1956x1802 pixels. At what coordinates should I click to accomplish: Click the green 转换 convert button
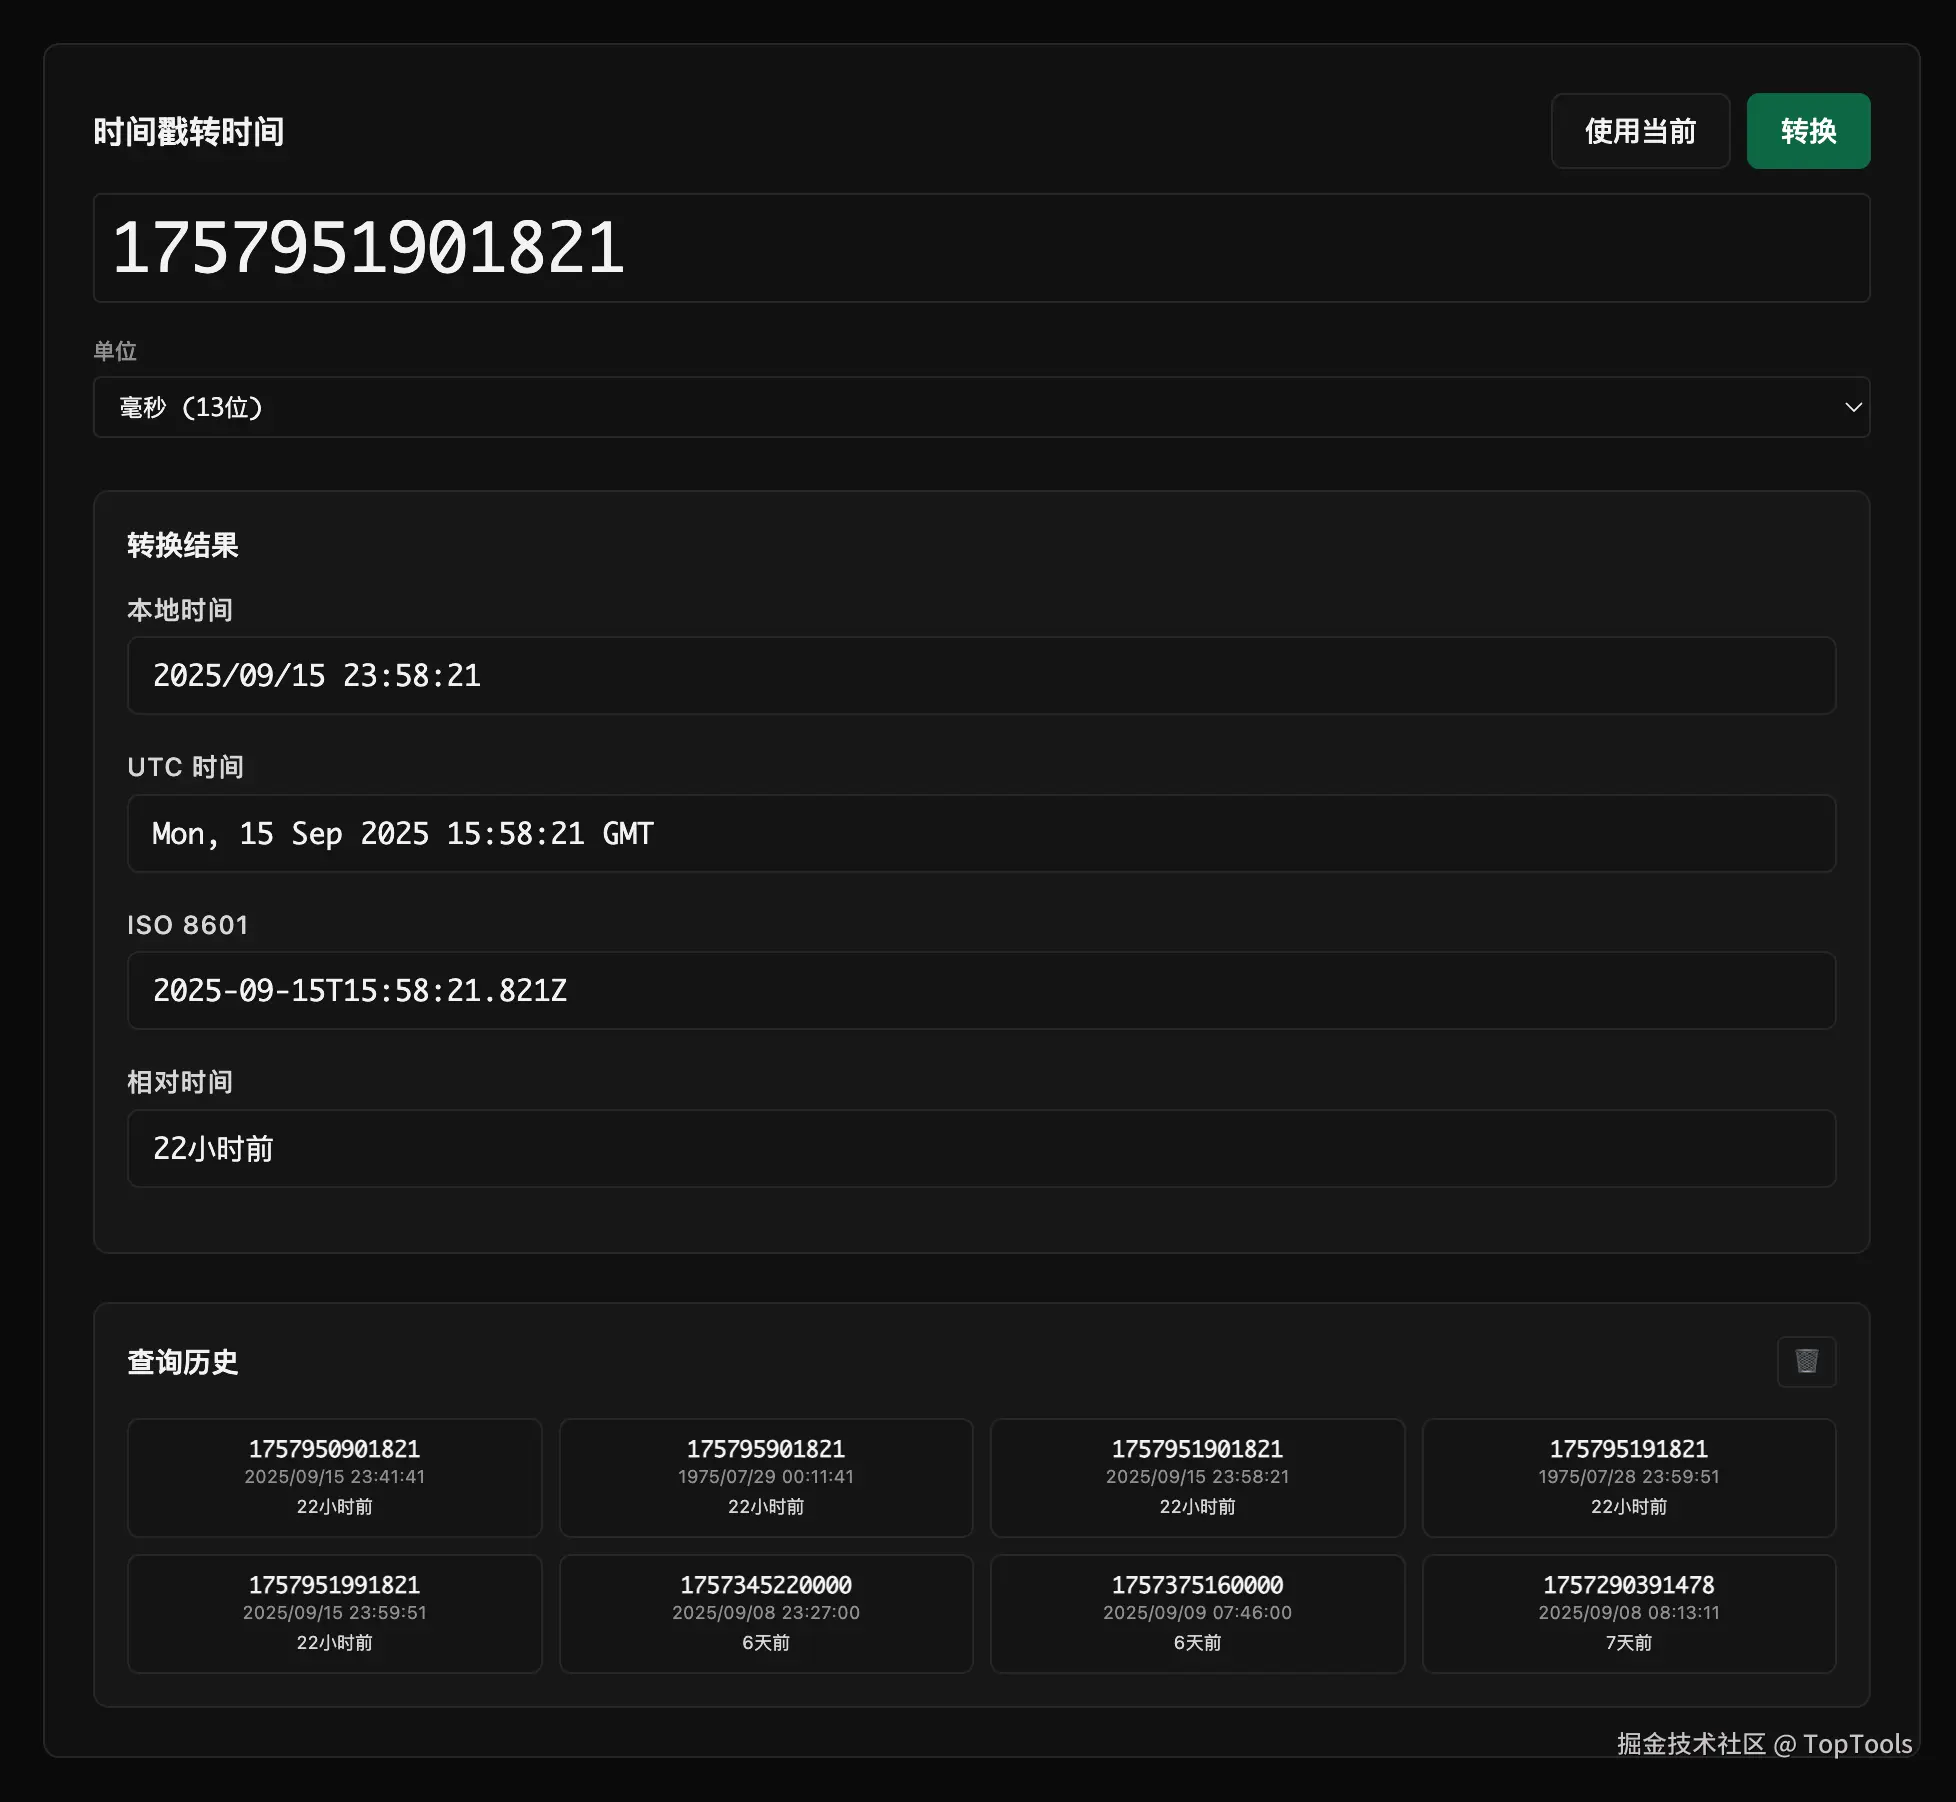(1807, 130)
